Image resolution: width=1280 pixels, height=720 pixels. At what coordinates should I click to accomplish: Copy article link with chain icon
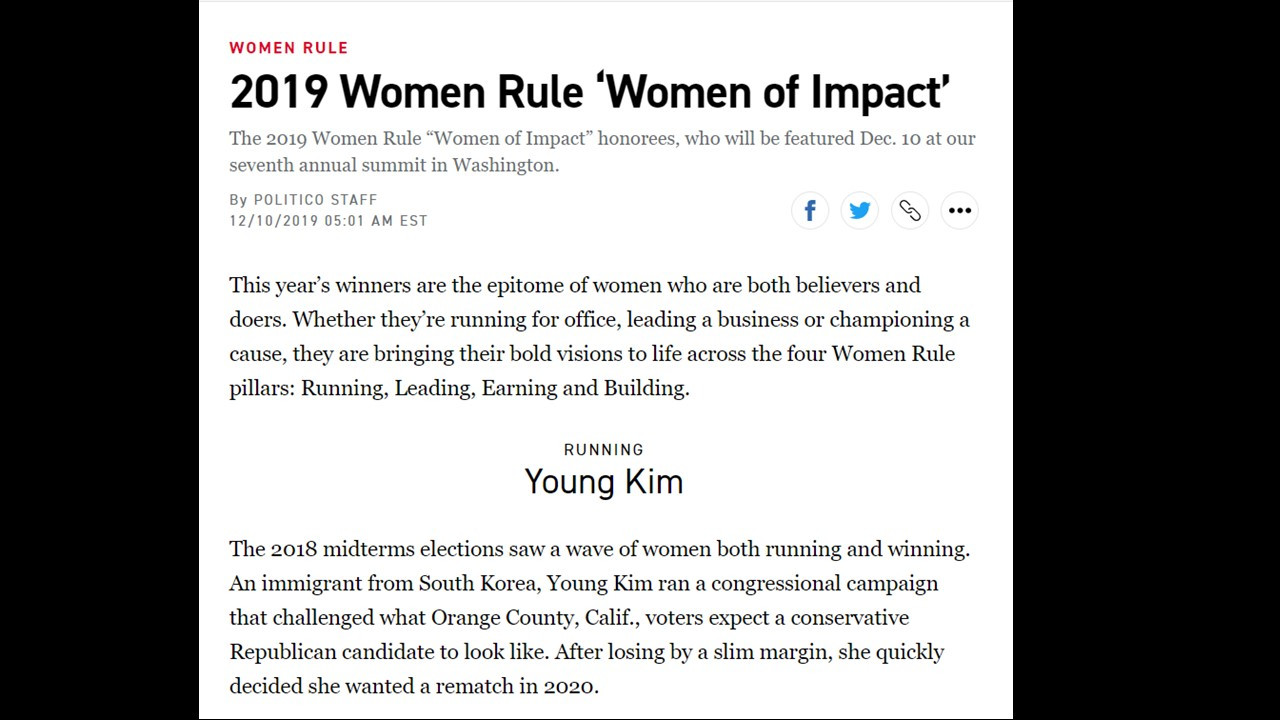[910, 210]
